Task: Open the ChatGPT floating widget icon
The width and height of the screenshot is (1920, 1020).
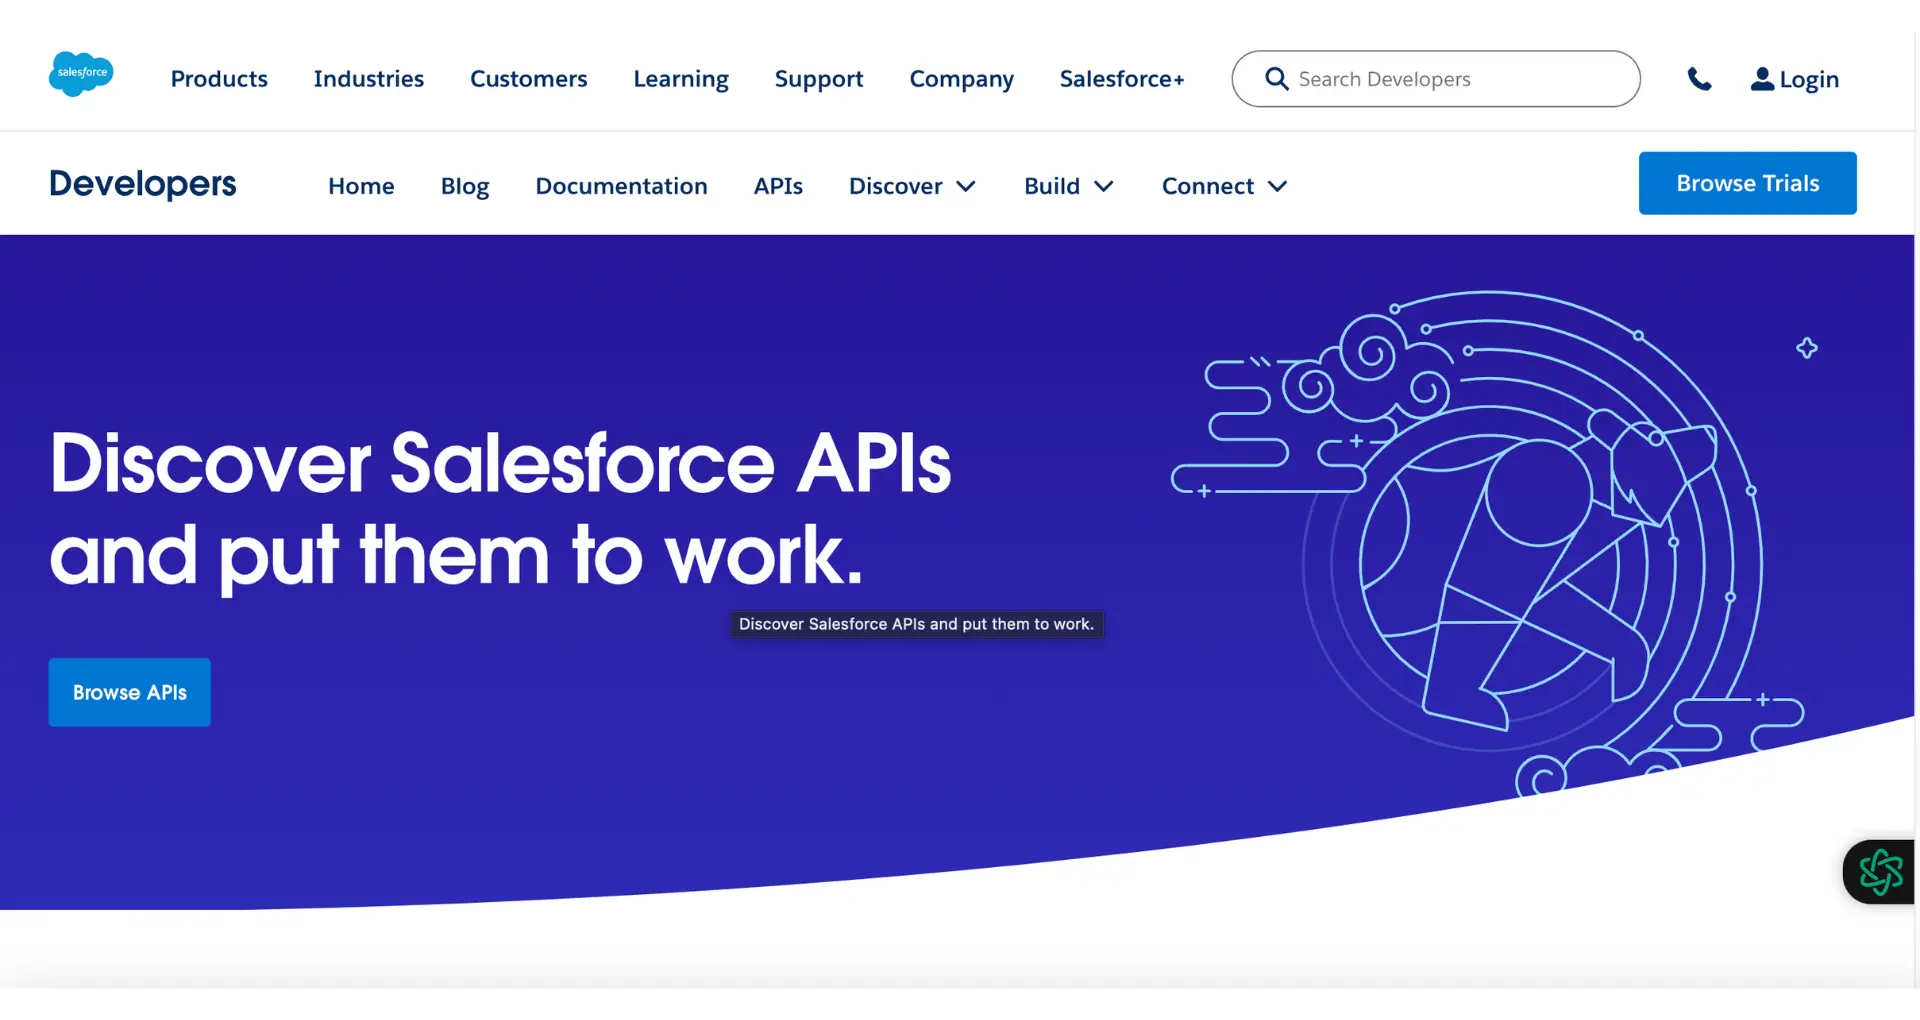Action: (1880, 871)
